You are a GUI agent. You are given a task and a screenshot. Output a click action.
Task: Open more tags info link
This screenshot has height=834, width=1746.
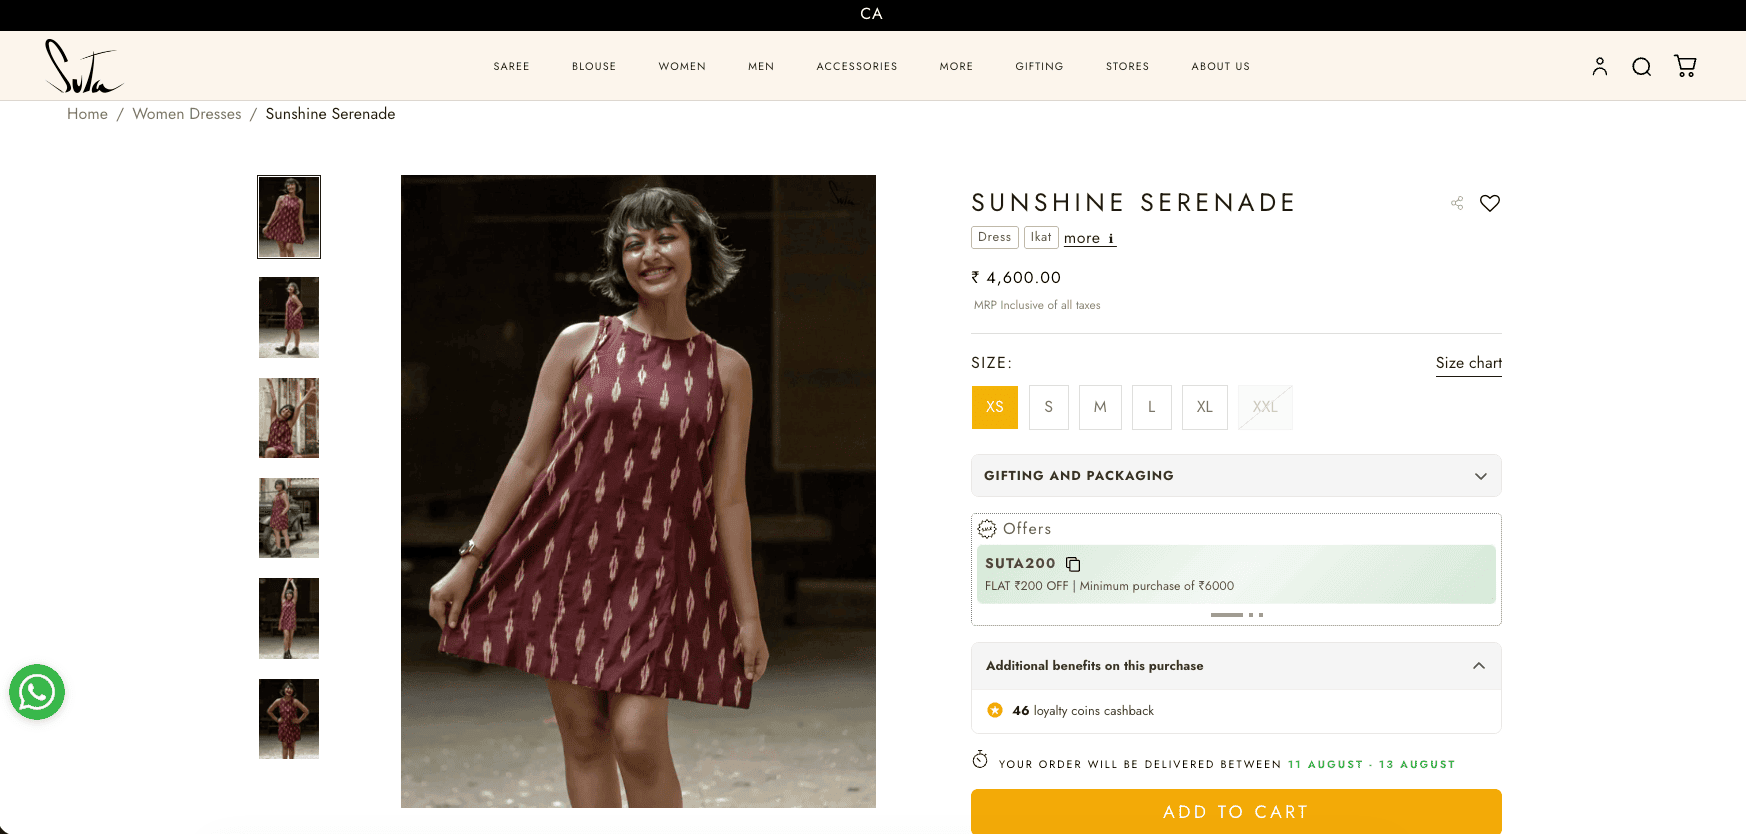coord(1089,238)
